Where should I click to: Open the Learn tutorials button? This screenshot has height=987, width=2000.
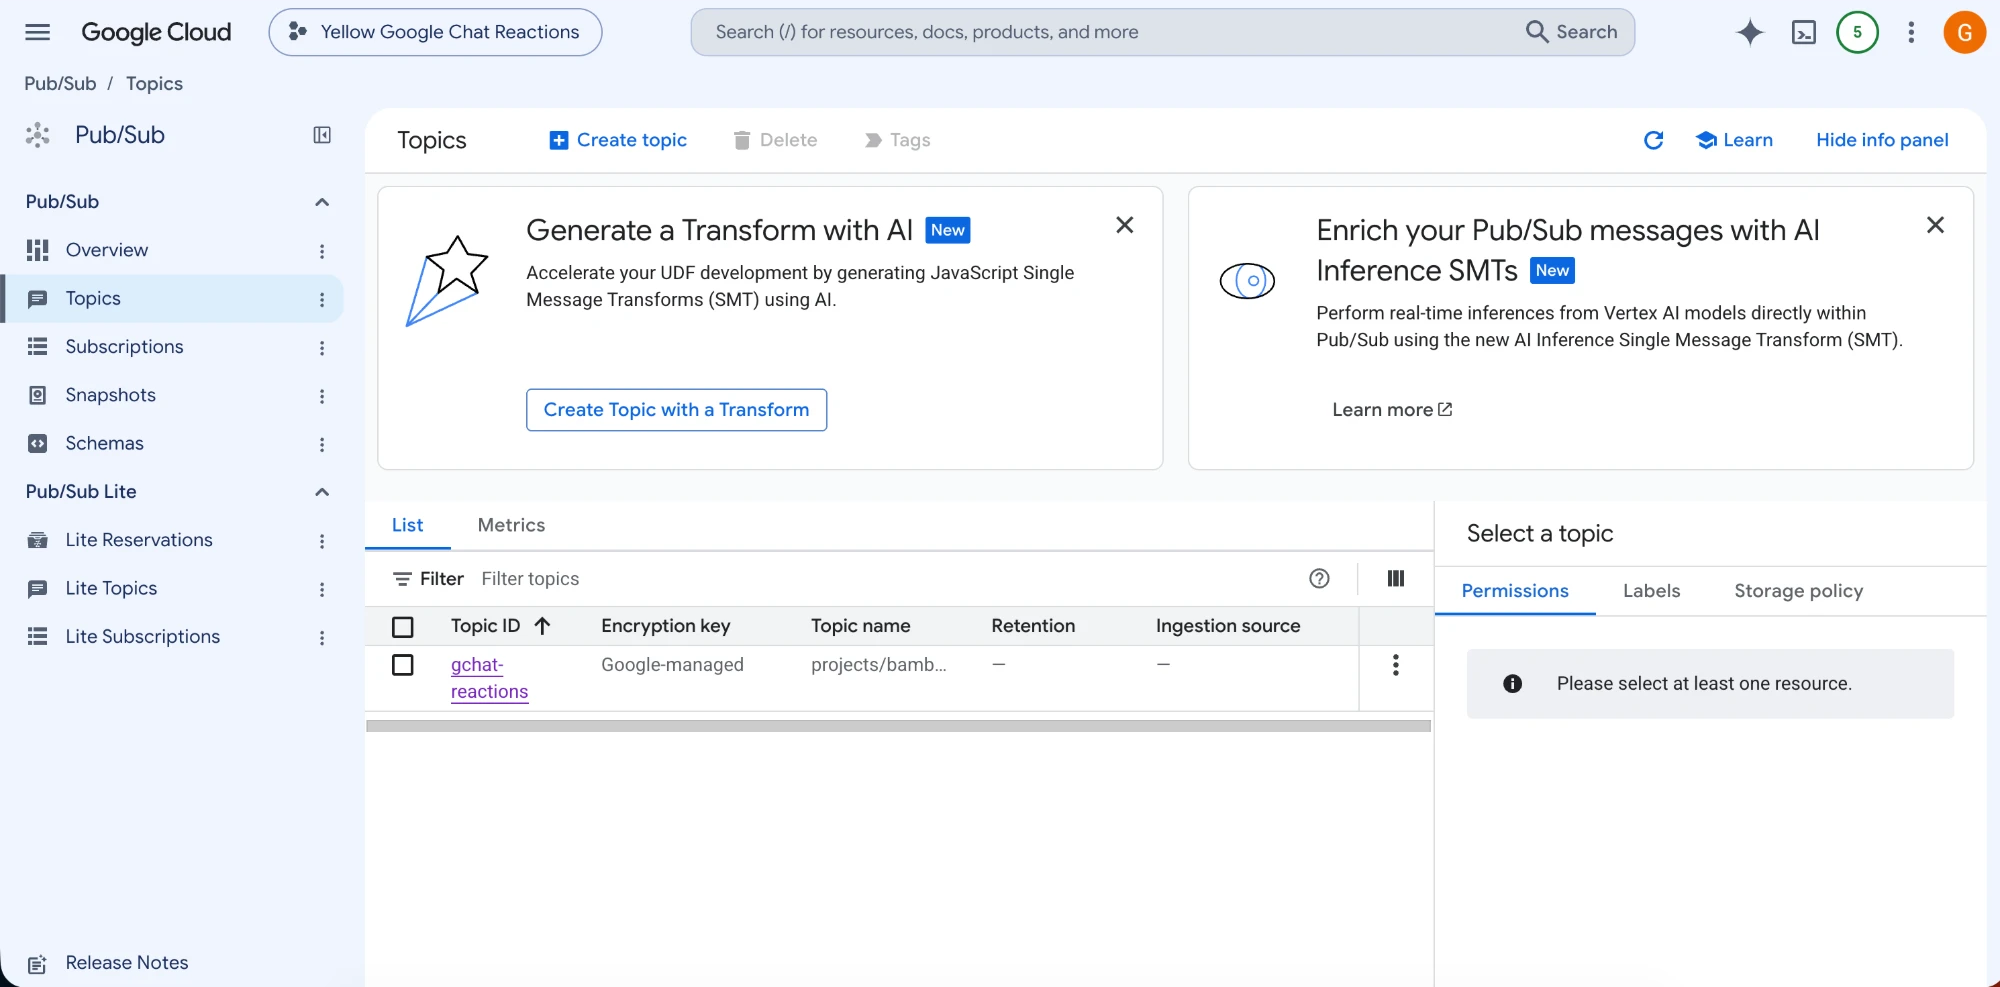(x=1735, y=140)
